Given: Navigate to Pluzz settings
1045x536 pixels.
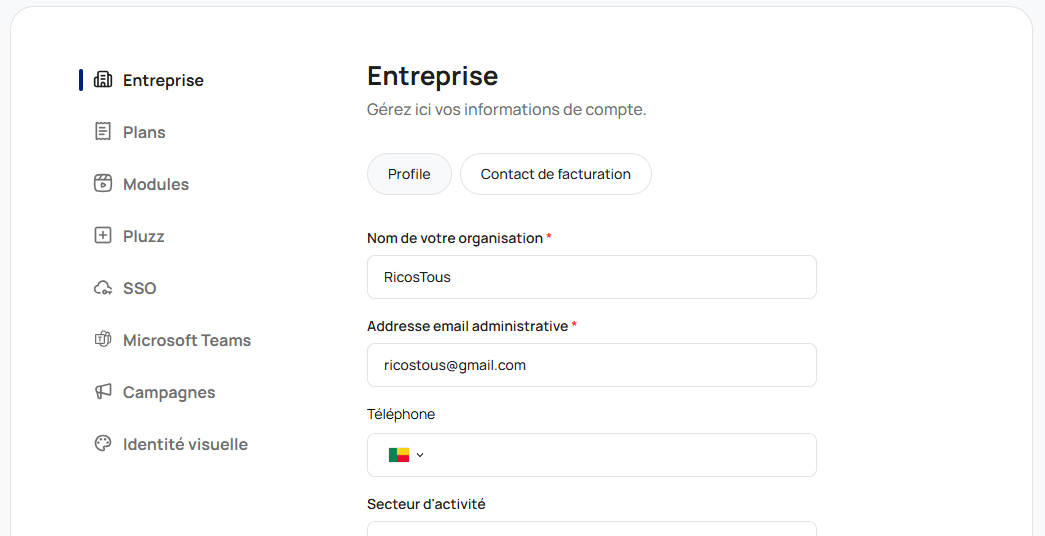Looking at the screenshot, I should click(143, 236).
